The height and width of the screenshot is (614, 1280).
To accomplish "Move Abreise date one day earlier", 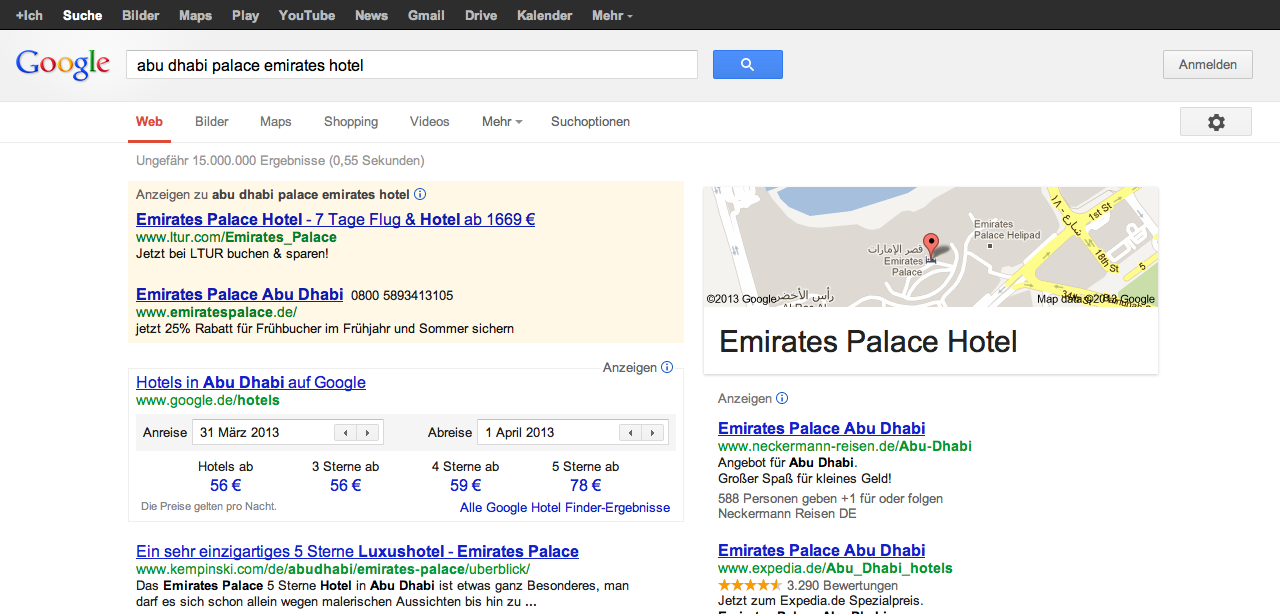I will (x=630, y=433).
